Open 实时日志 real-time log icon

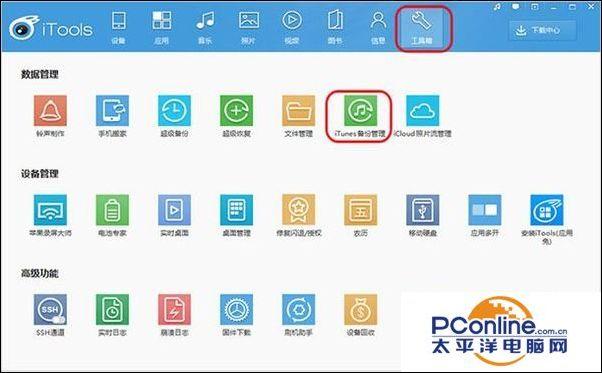click(112, 309)
